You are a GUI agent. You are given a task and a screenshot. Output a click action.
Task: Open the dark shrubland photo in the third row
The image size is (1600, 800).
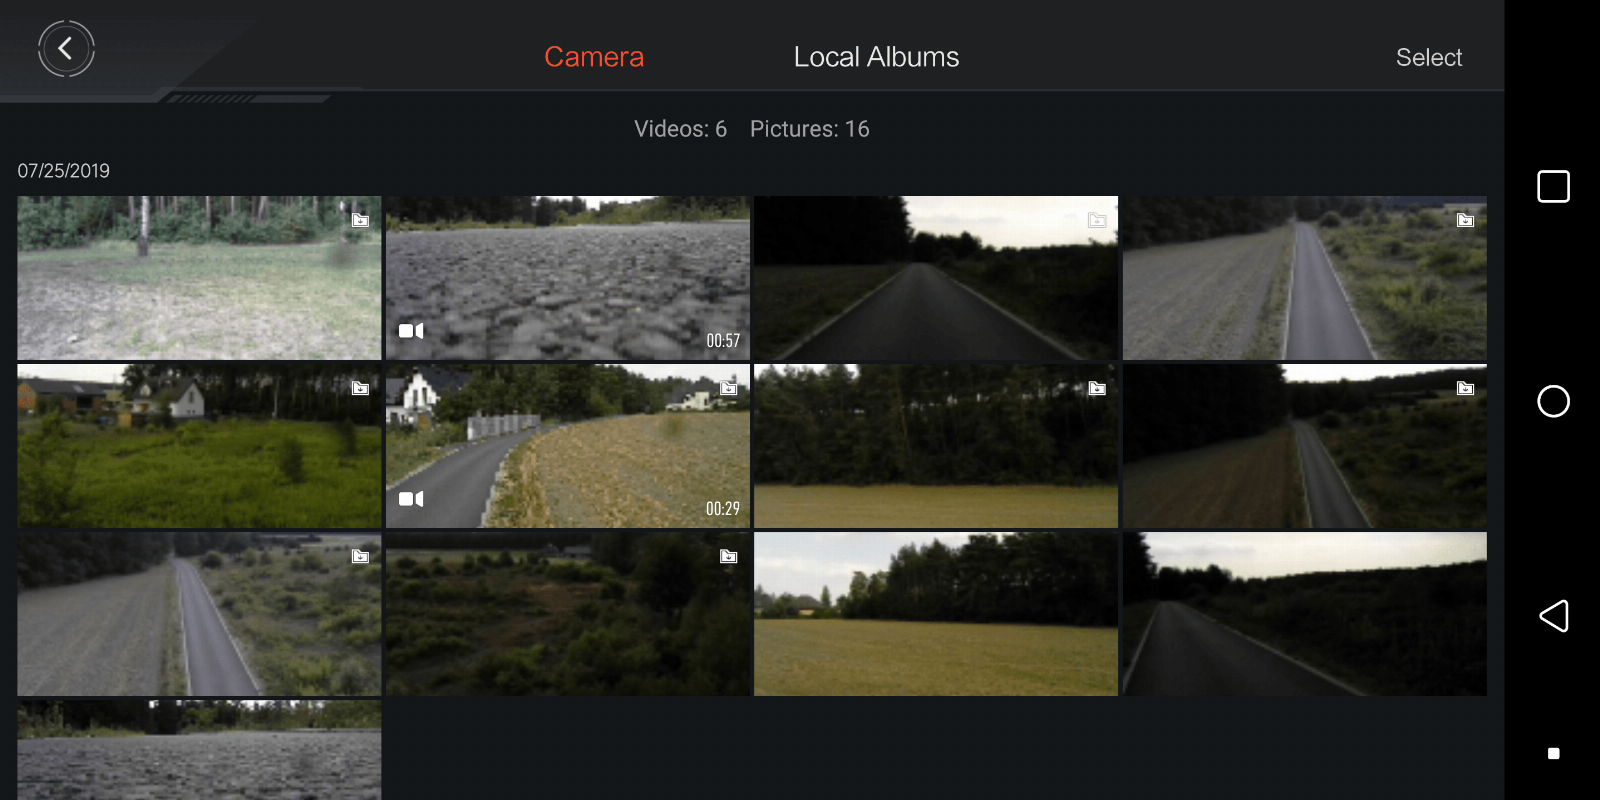(x=568, y=614)
